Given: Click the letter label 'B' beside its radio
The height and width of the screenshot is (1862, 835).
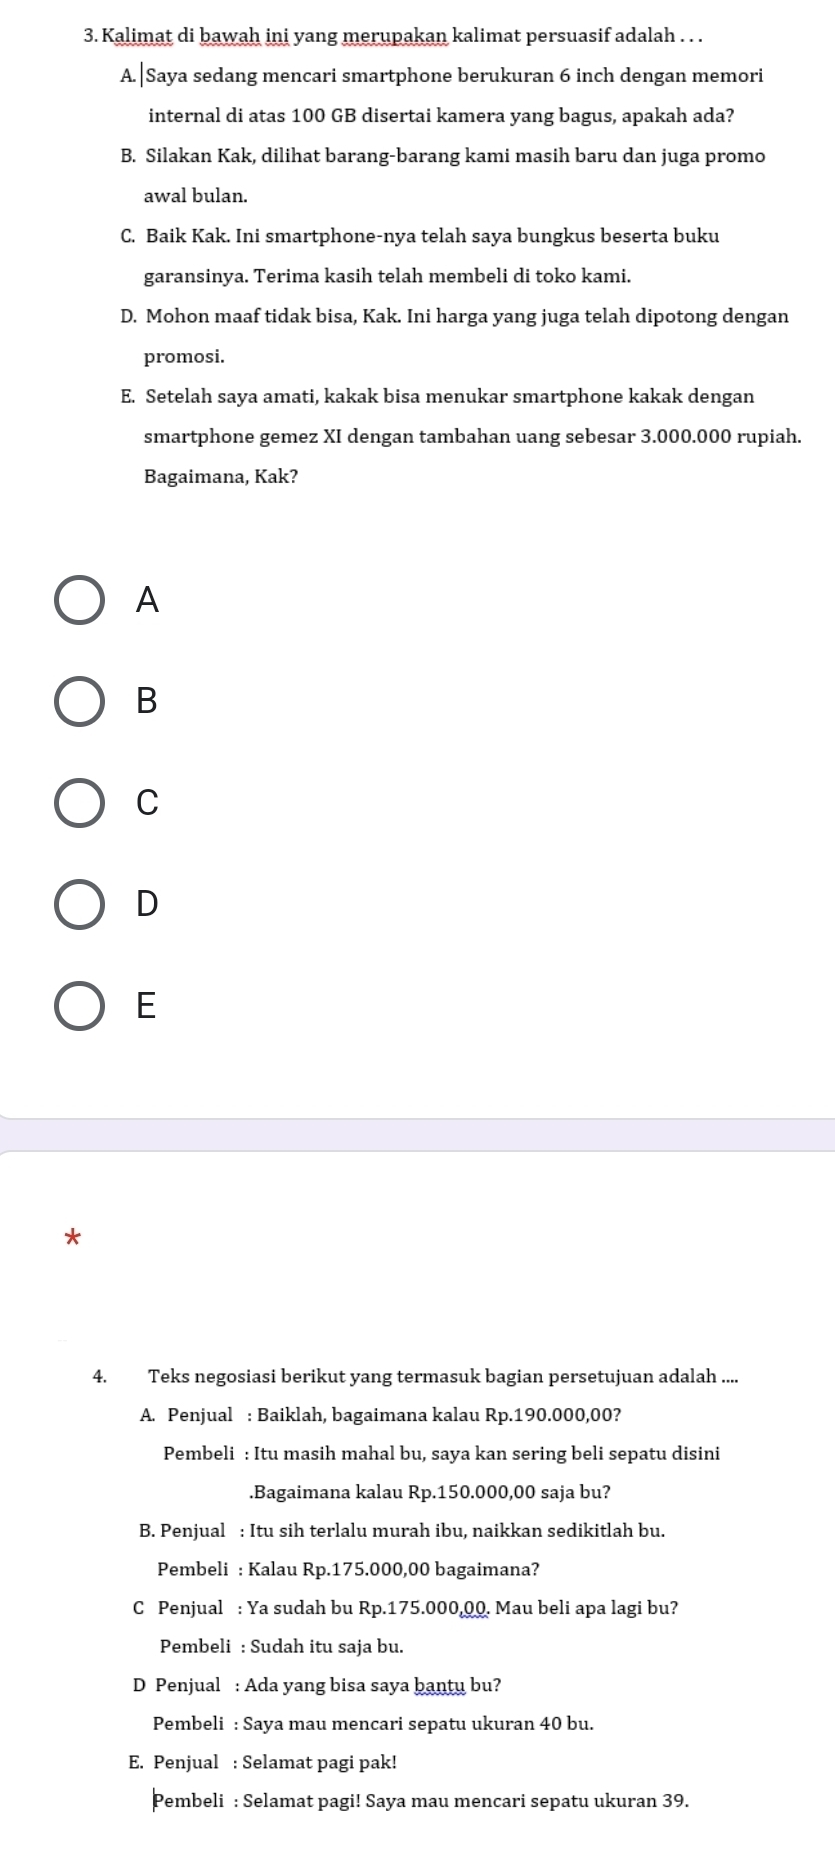Looking at the screenshot, I should (x=147, y=701).
